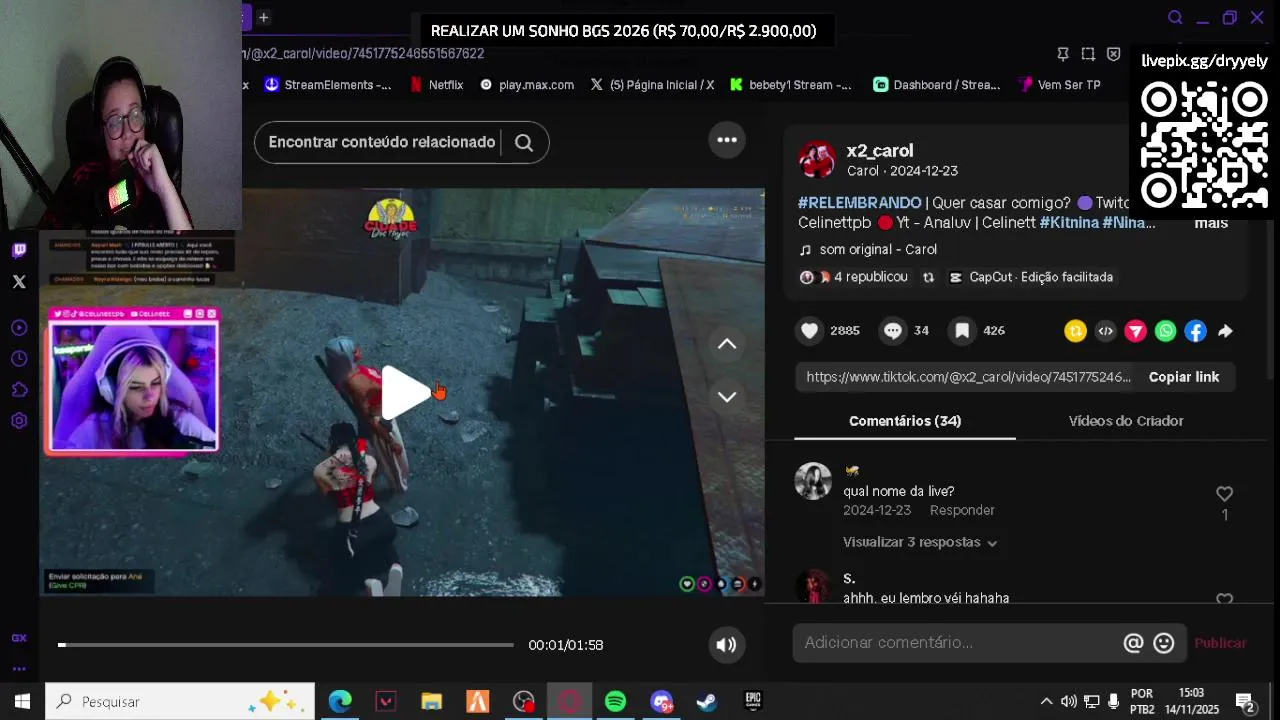Image resolution: width=1280 pixels, height=720 pixels.
Task: Mute the video with the speaker button
Action: [727, 645]
